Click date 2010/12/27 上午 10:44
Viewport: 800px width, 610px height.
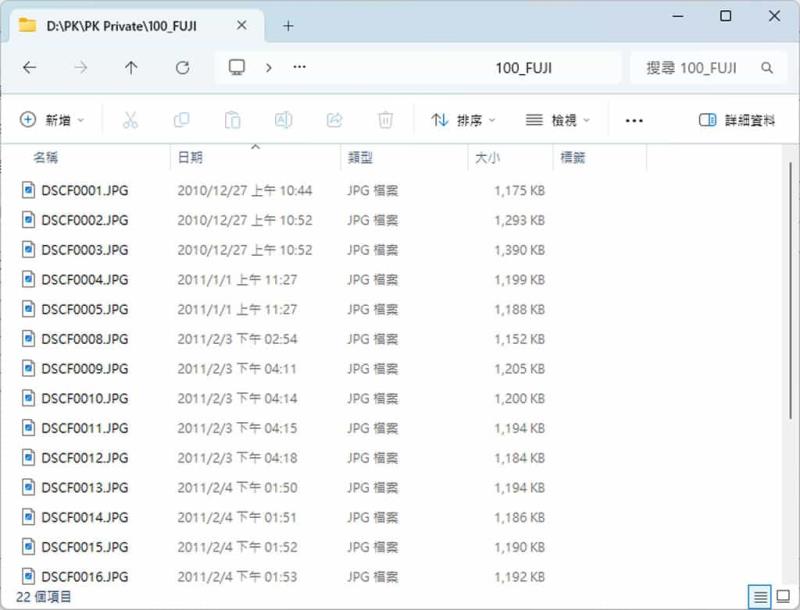pos(245,191)
